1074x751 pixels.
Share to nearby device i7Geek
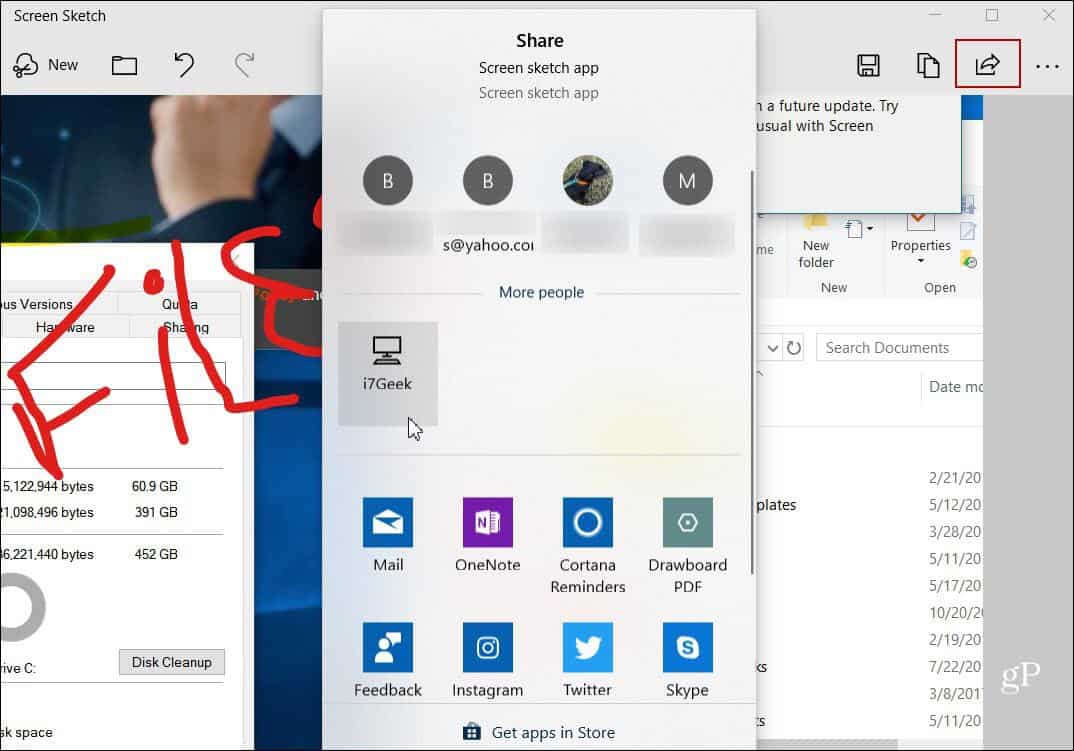388,373
